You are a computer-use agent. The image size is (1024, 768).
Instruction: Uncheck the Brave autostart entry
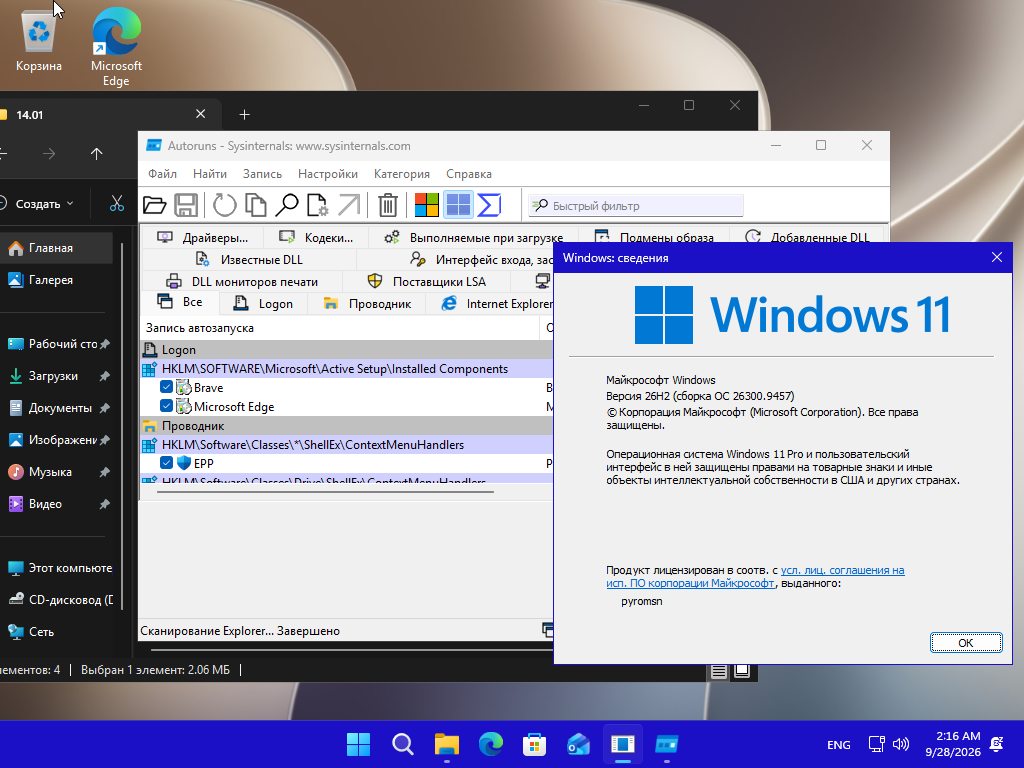(167, 387)
